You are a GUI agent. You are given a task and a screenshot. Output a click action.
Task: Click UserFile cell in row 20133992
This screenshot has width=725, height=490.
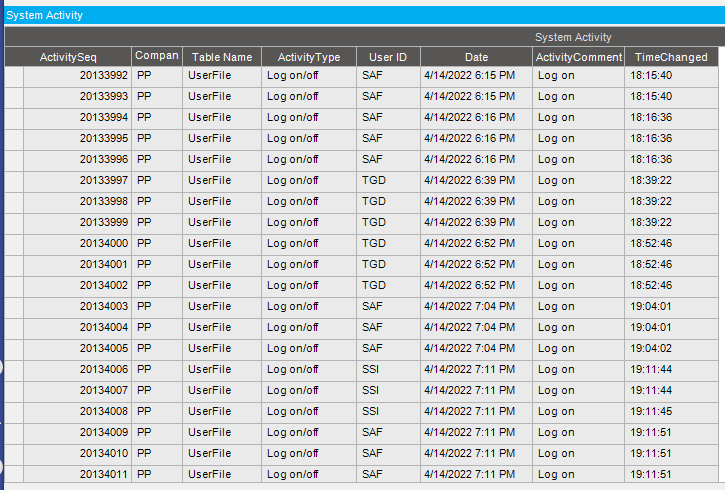point(222,76)
